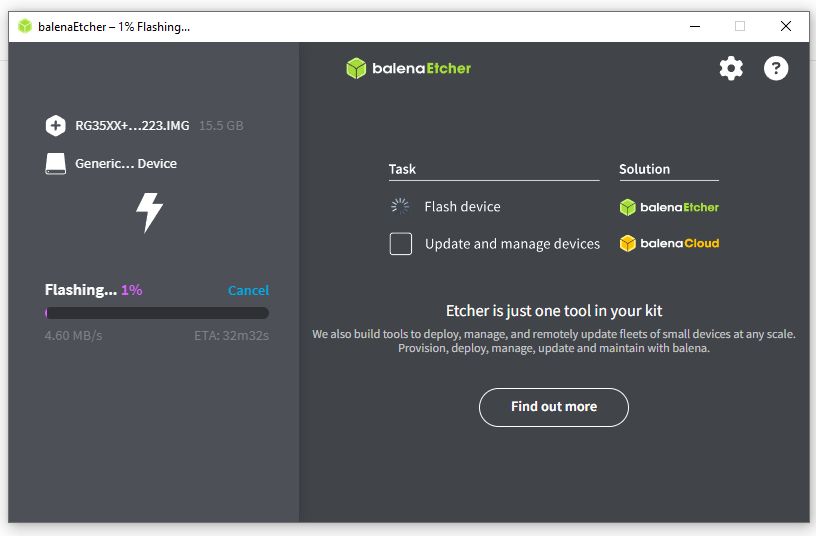Click the 1% progress percentage

coord(132,290)
